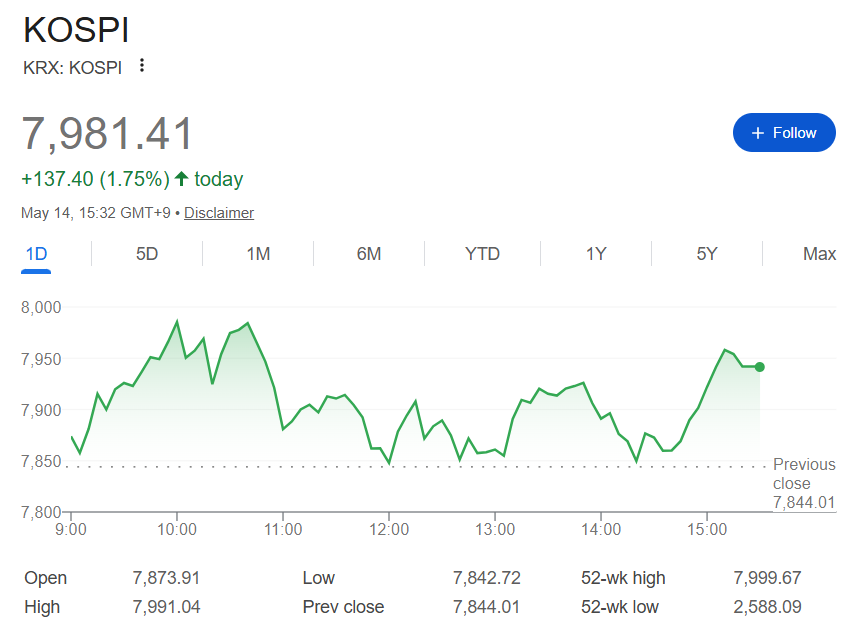Switch to the 5D time range tab
The width and height of the screenshot is (856, 628).
pyautogui.click(x=147, y=254)
